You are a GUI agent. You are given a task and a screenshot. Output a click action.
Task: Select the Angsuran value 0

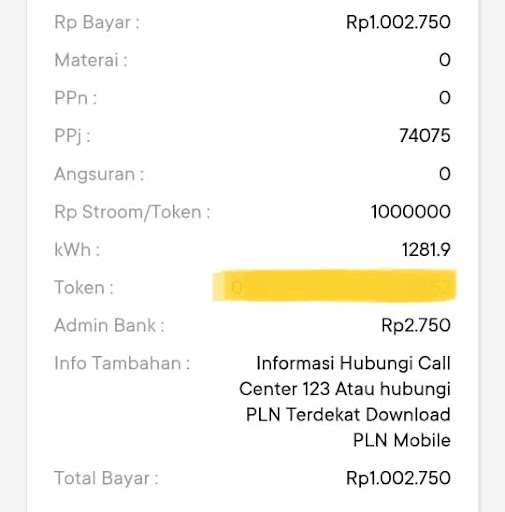[x=445, y=174]
